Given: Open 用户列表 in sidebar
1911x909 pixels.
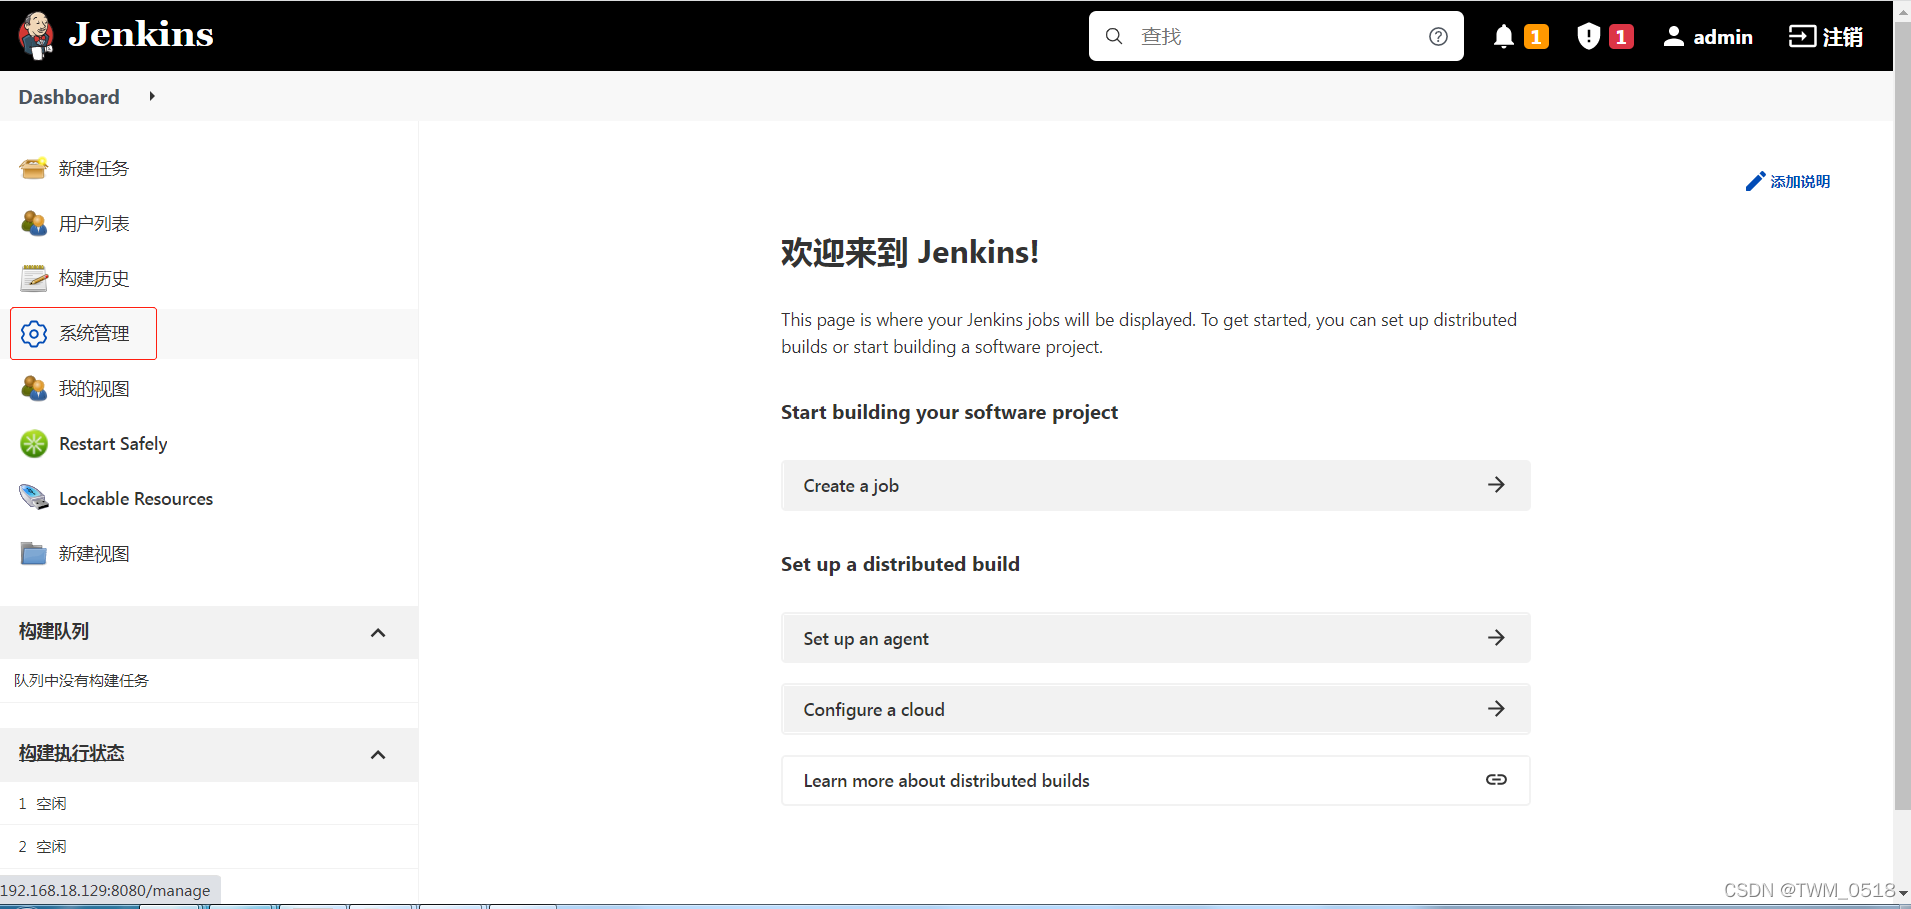Looking at the screenshot, I should click(94, 223).
